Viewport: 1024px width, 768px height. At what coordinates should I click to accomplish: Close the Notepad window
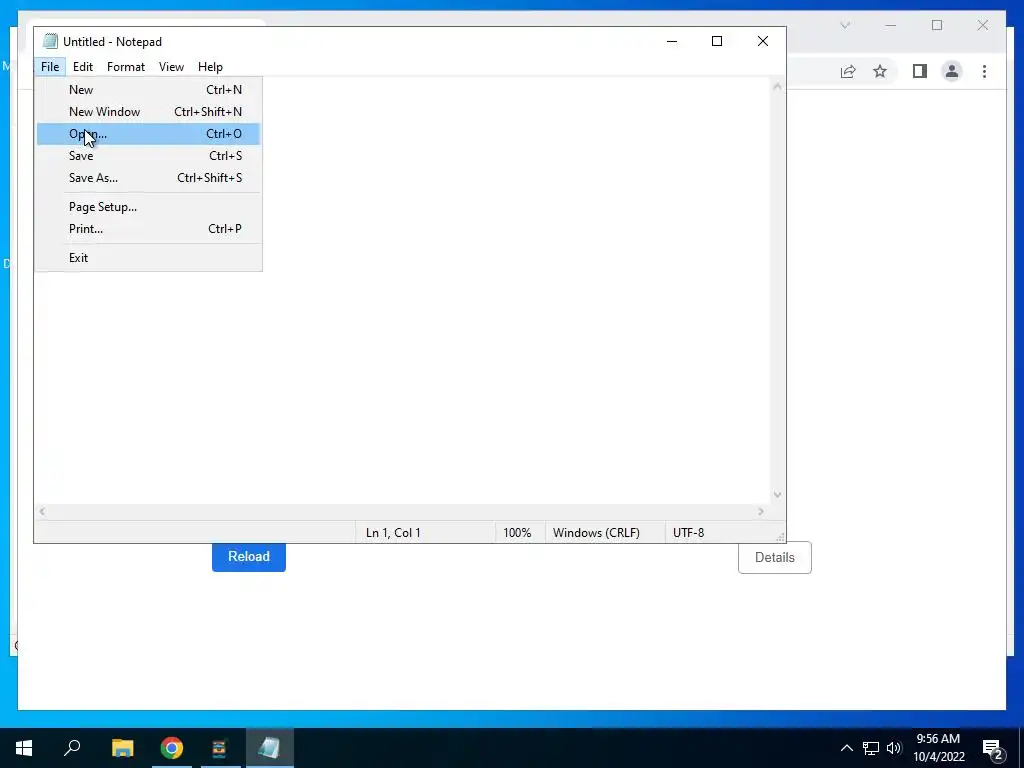pos(763,41)
